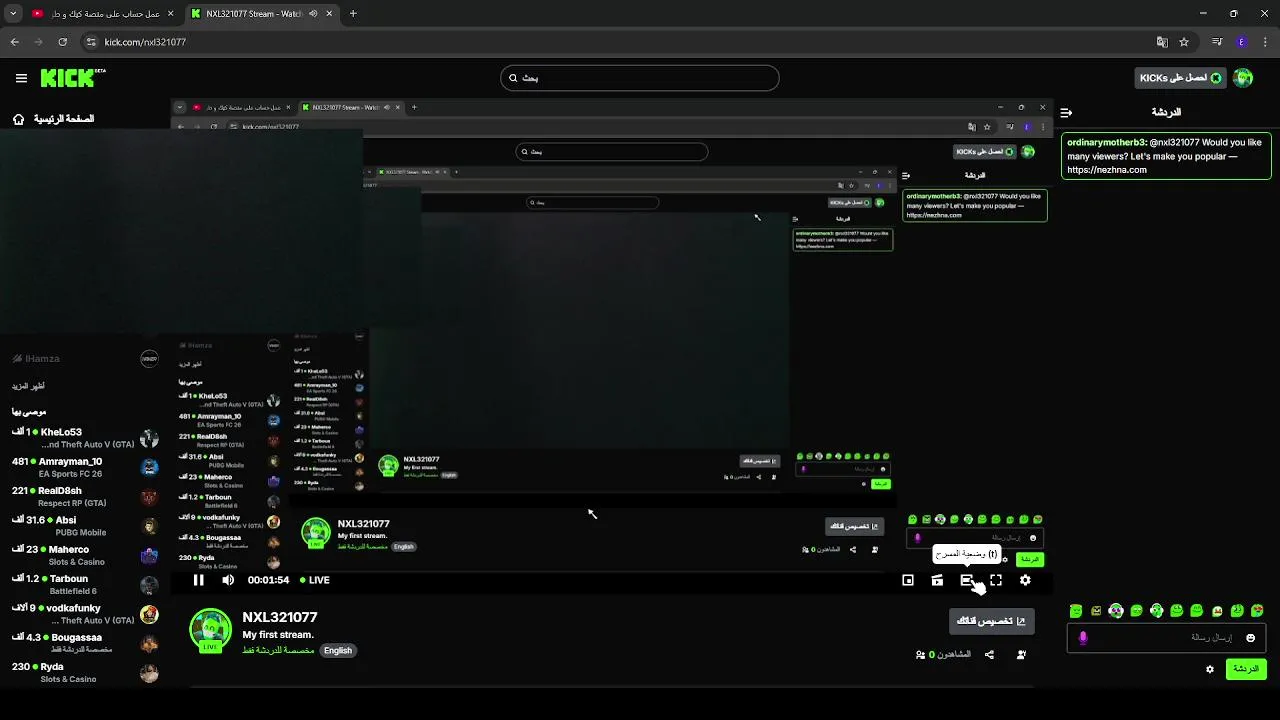1280x720 pixels.
Task: Click ordinarymotherb3 username in chat
Action: point(1107,143)
